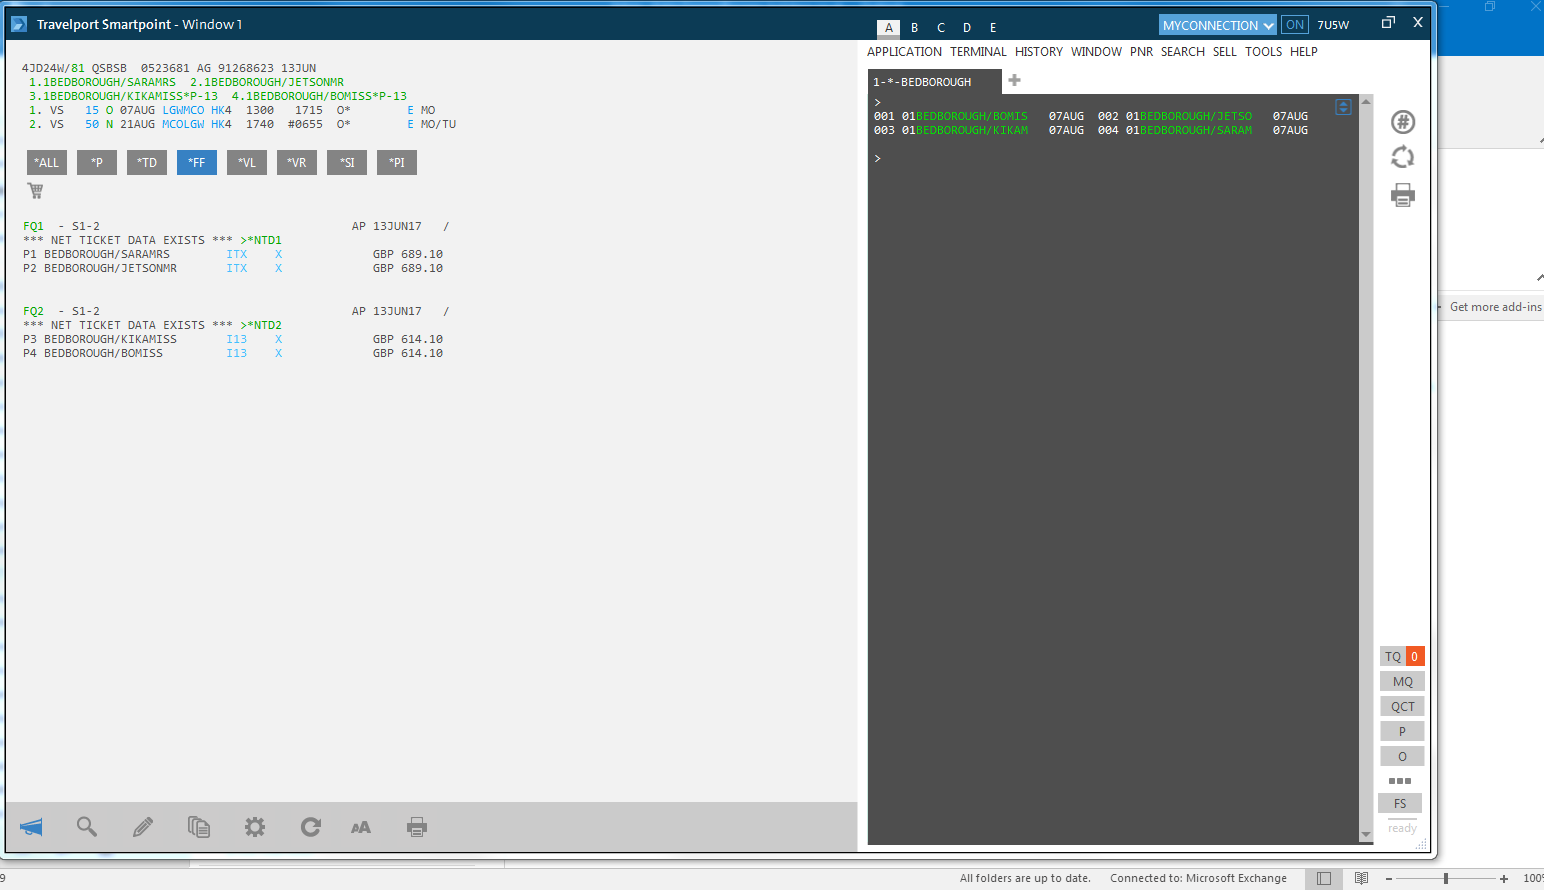Switch to work area A
This screenshot has width=1544, height=890.
[889, 28]
